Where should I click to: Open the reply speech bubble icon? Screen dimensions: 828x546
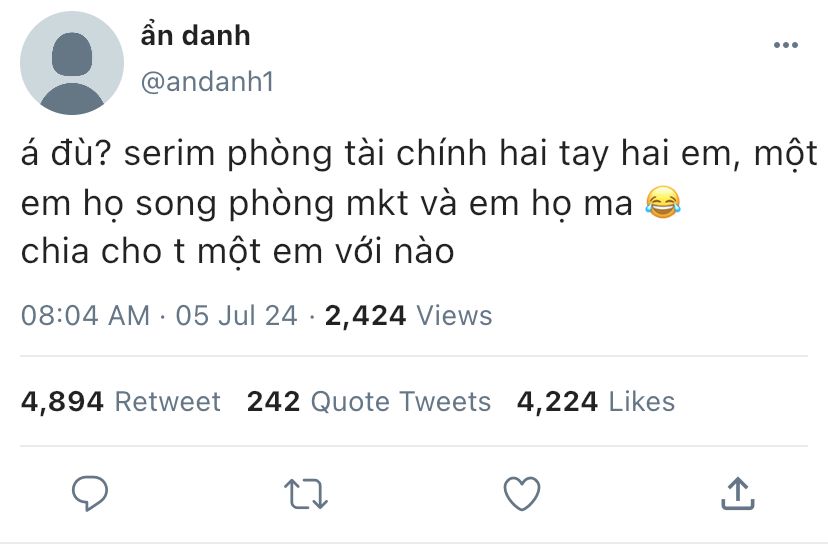[90, 493]
